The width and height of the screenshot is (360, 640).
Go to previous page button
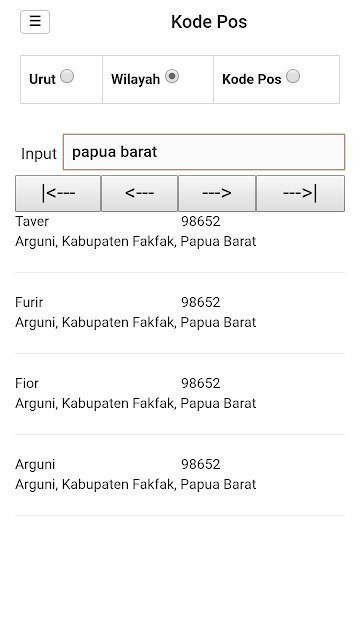140,193
